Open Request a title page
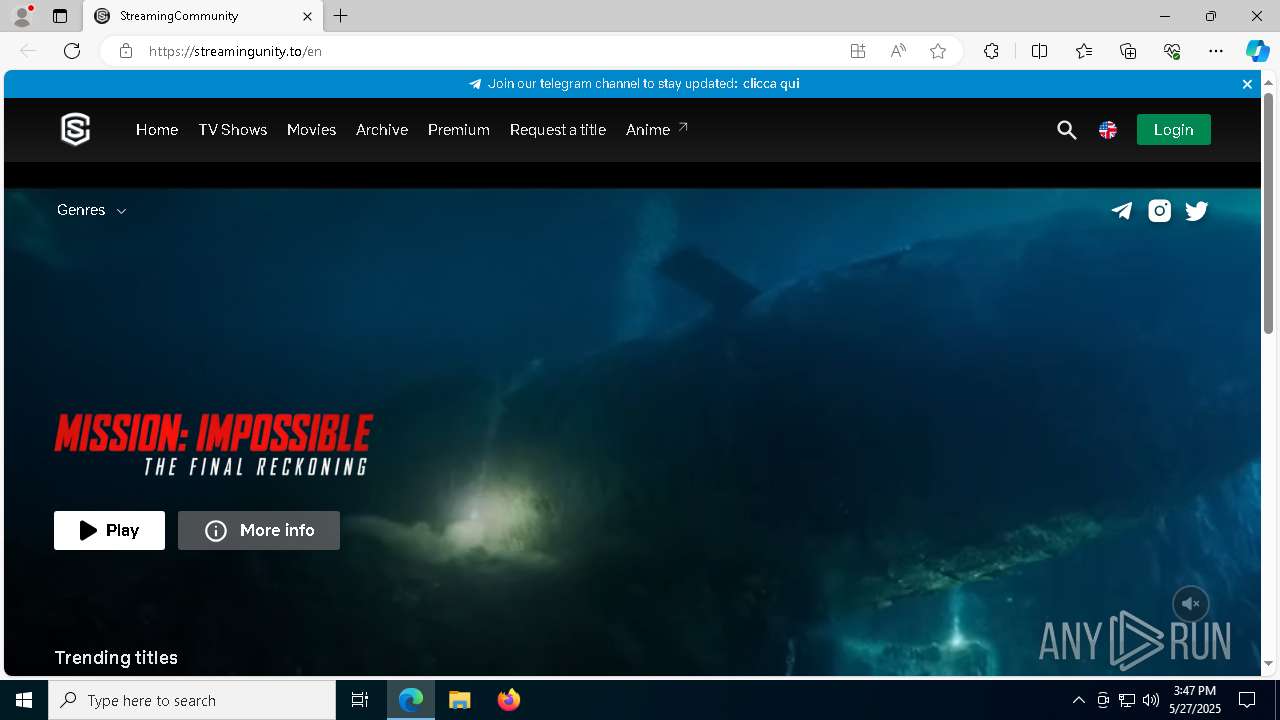The height and width of the screenshot is (720, 1280). pyautogui.click(x=558, y=130)
